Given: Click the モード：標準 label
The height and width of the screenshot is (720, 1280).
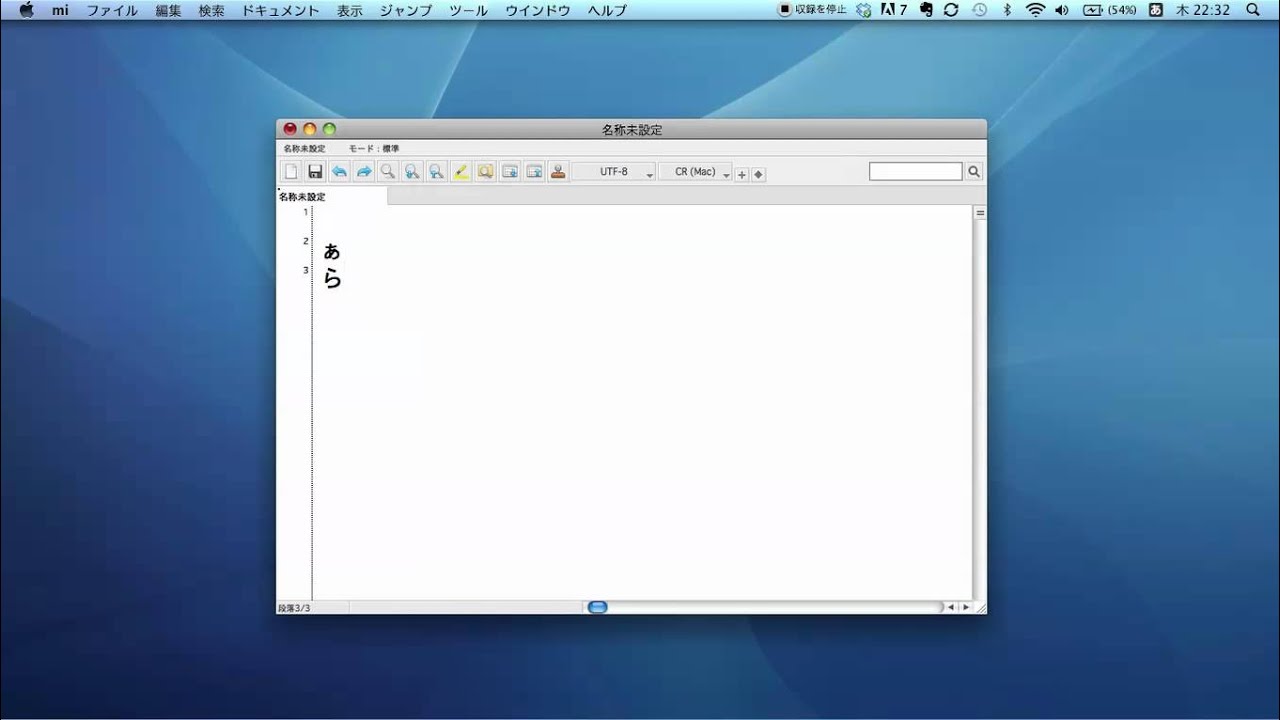Looking at the screenshot, I should pos(373,149).
